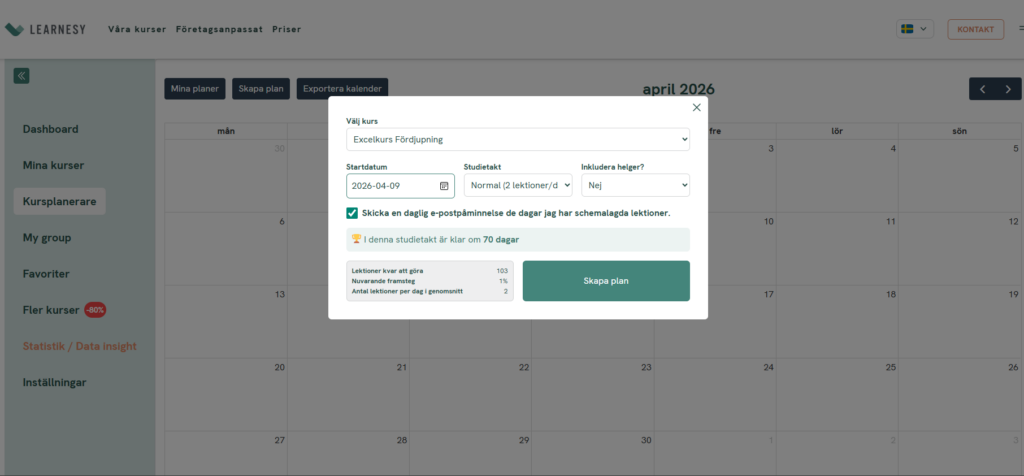Click the Startdatum date field
Screen dimensions: 1024x476
pos(392,186)
